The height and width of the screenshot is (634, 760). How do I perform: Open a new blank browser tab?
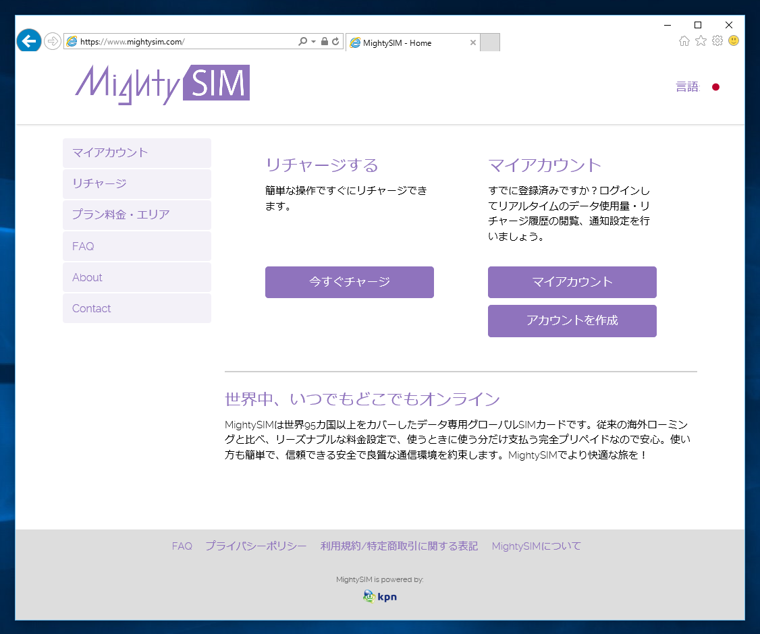(490, 42)
